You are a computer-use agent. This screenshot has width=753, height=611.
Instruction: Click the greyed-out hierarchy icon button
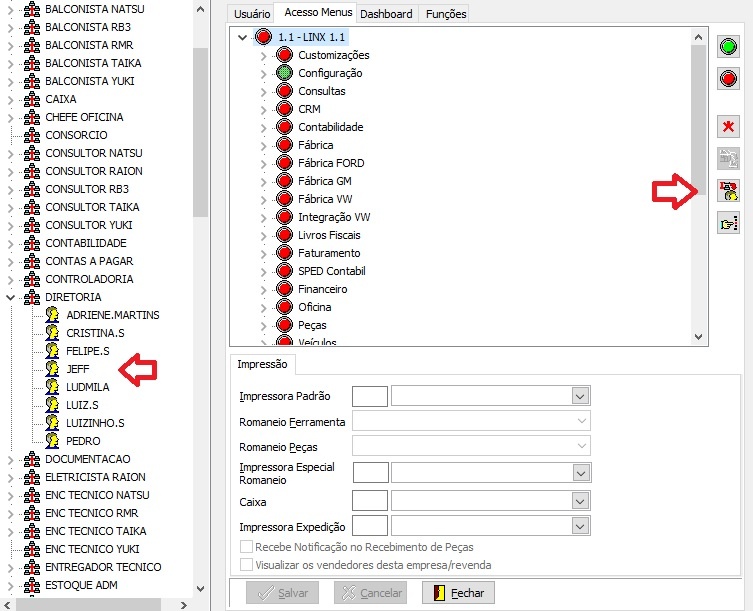click(x=728, y=159)
